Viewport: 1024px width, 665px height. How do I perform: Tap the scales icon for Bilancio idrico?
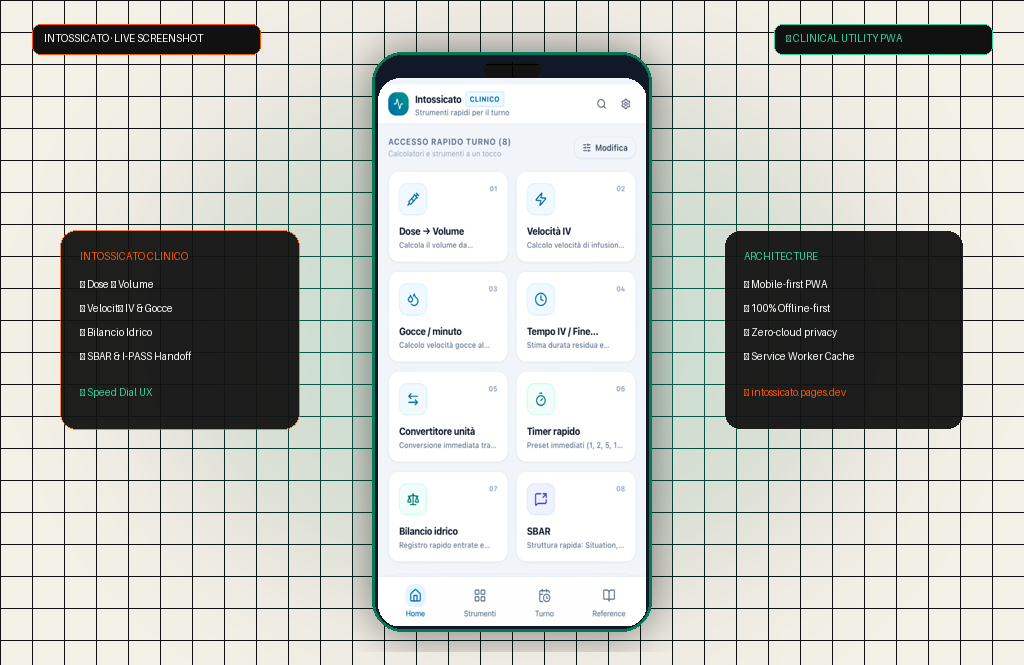pyautogui.click(x=413, y=499)
